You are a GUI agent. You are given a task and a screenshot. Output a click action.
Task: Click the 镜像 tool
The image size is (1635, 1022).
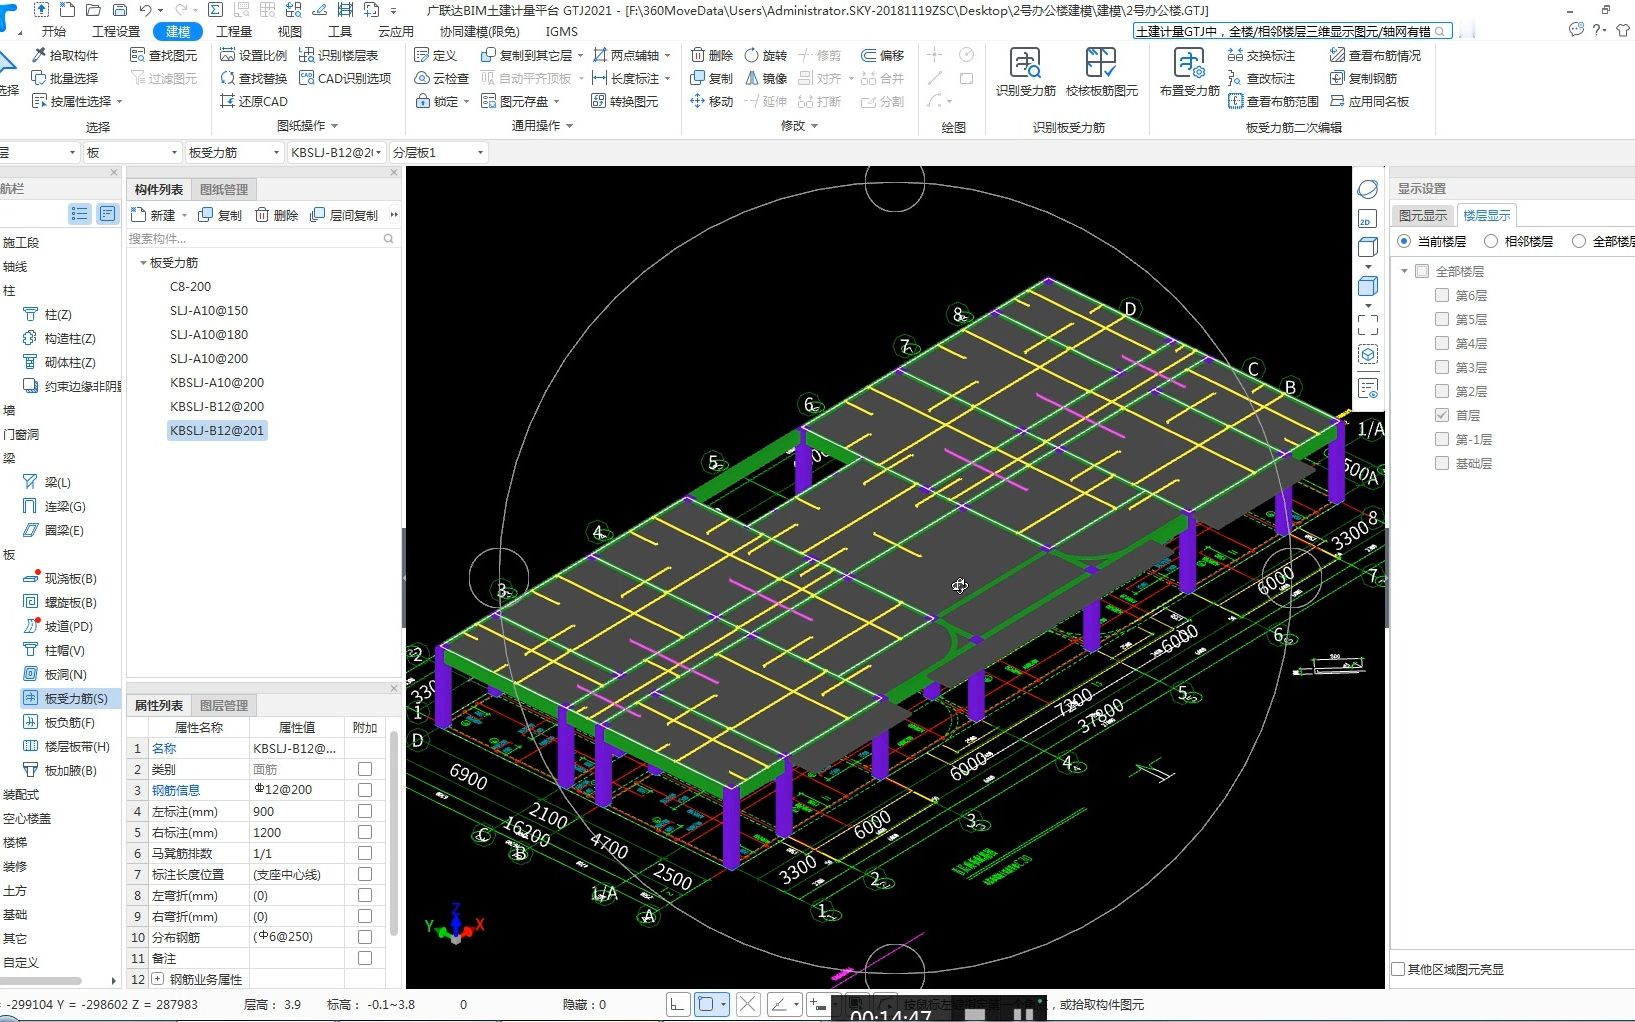765,78
